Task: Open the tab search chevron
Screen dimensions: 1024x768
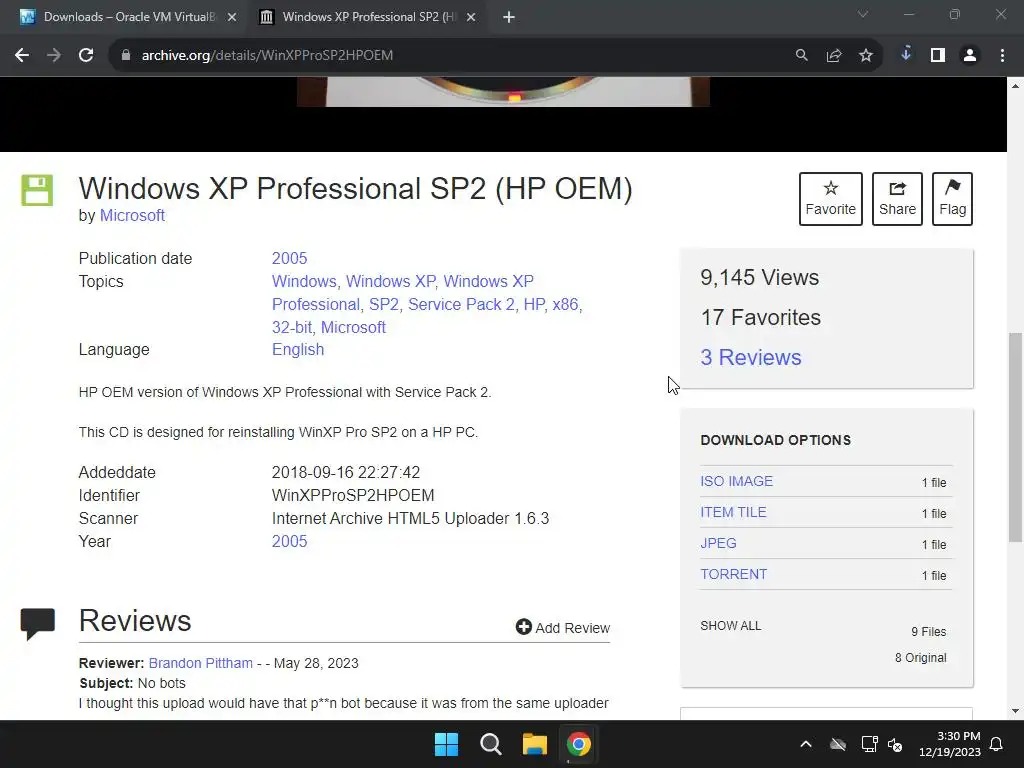Action: click(863, 14)
